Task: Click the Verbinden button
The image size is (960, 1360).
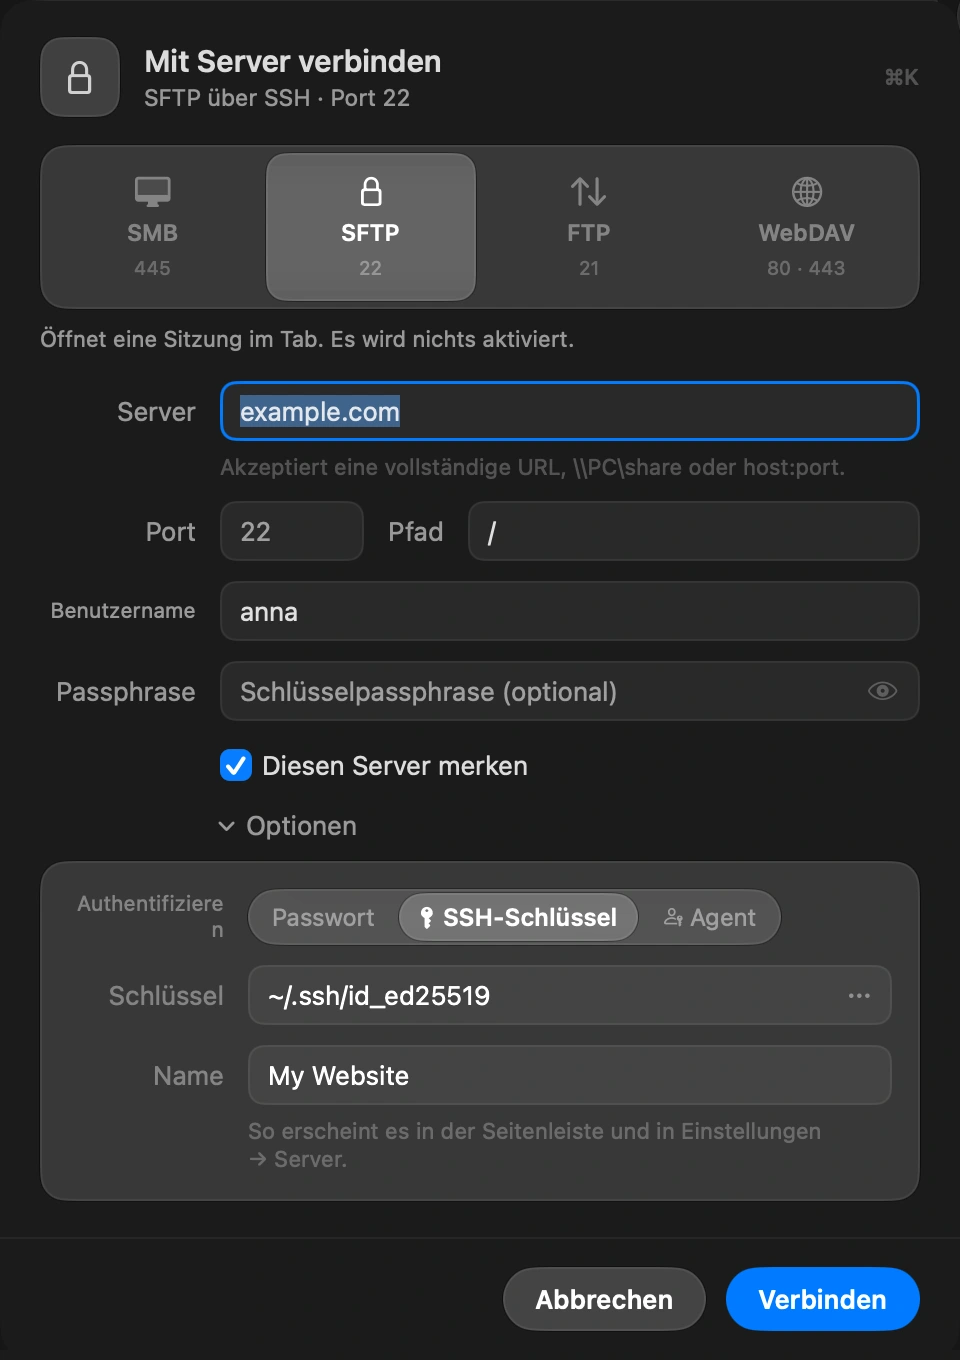Action: point(822,1299)
